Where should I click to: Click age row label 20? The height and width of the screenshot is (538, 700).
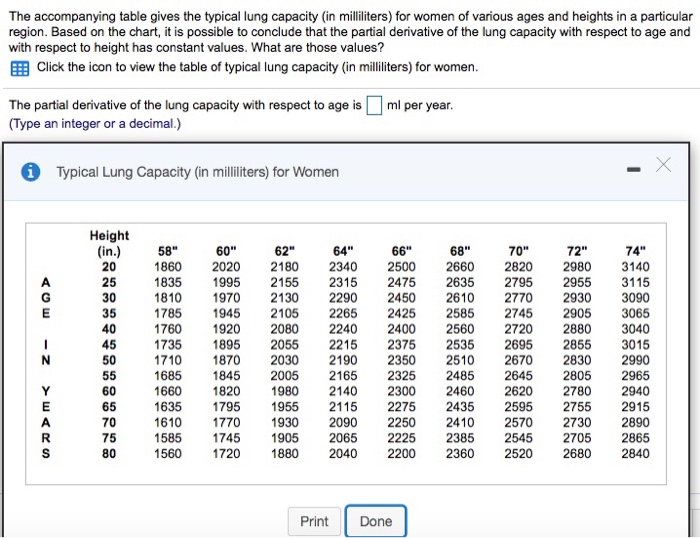109,267
